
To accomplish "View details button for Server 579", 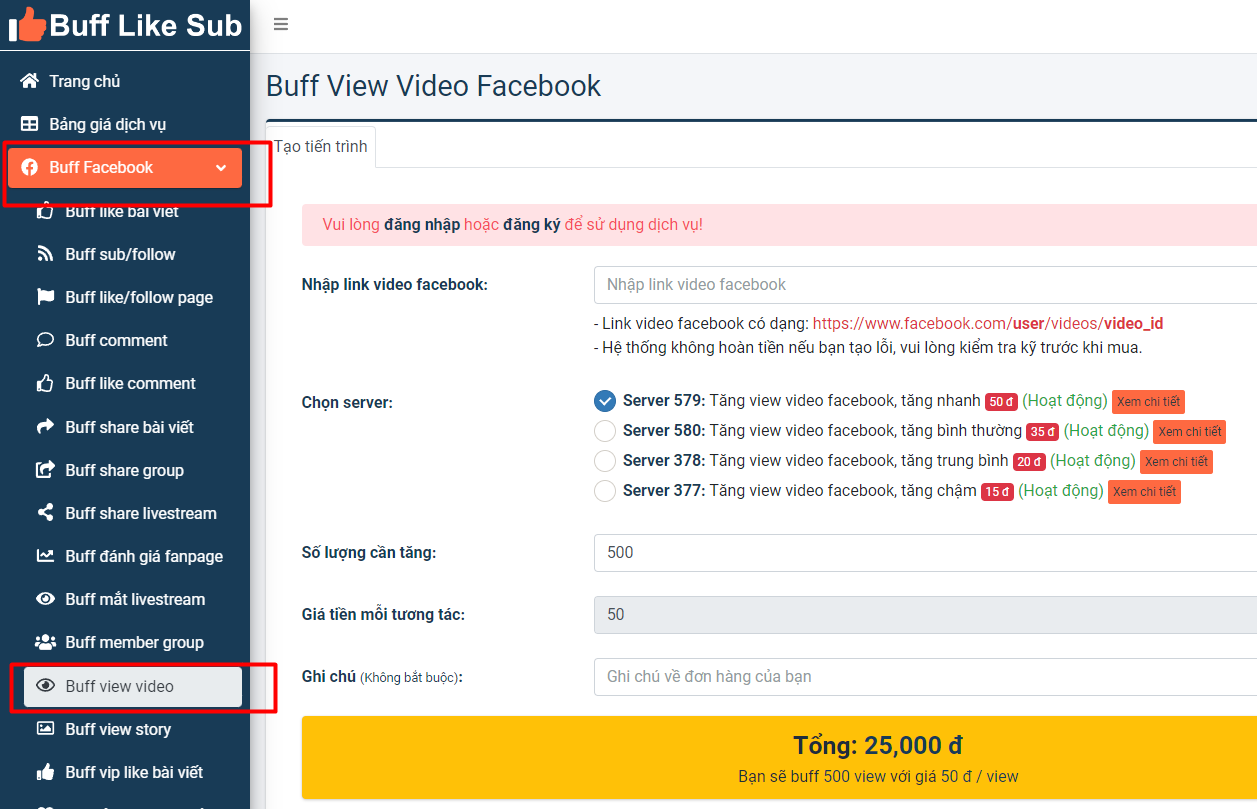I will coord(1148,401).
